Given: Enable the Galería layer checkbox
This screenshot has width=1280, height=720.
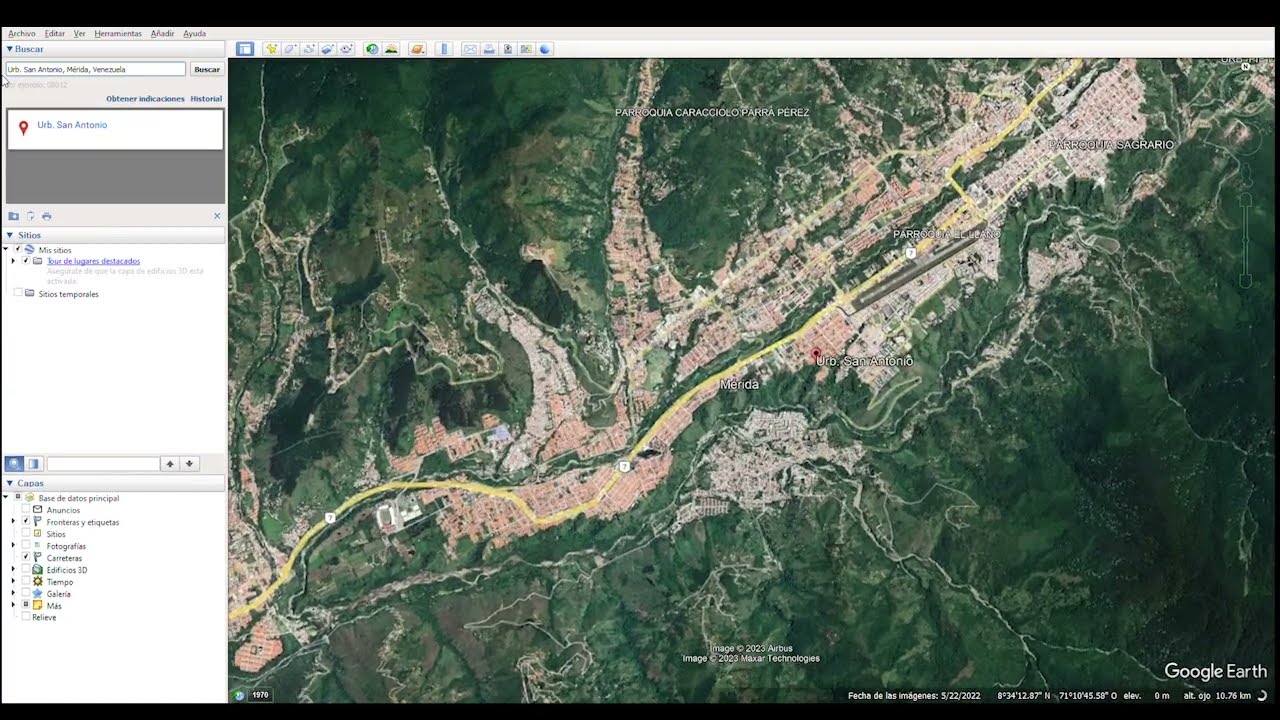Looking at the screenshot, I should coord(26,594).
